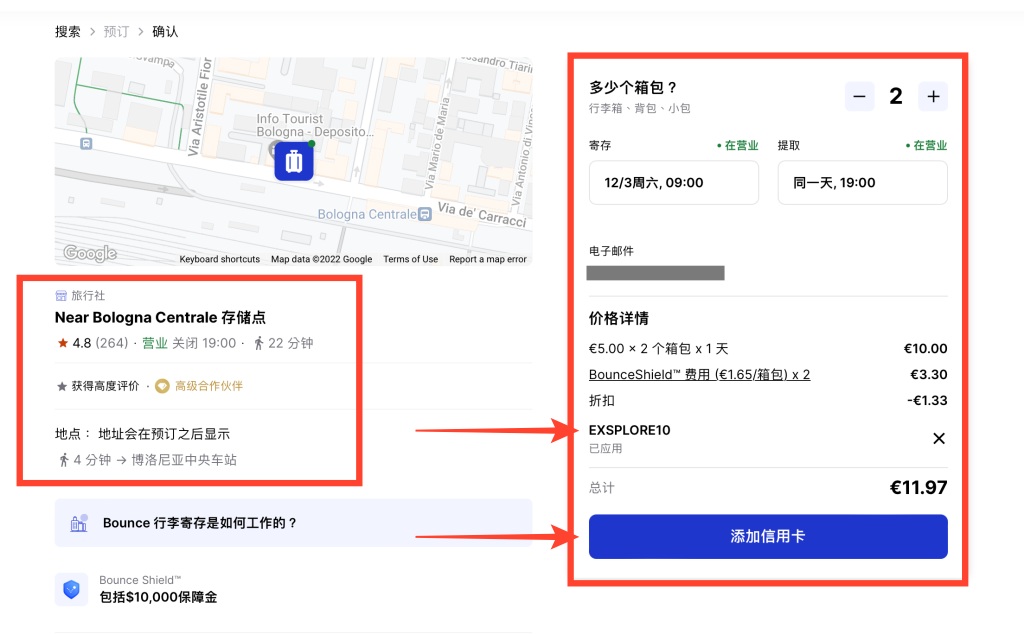Click 包括$10,000保障金 text
This screenshot has width=1024, height=634.
[158, 597]
